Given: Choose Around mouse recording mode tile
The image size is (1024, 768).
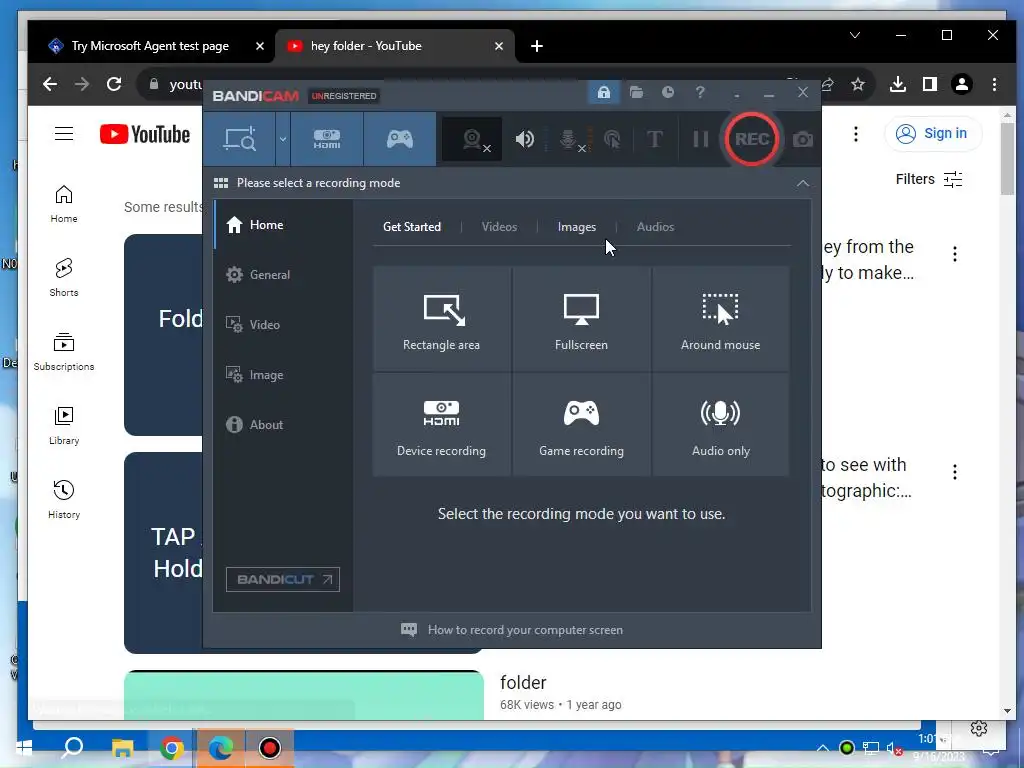Looking at the screenshot, I should click(x=720, y=319).
